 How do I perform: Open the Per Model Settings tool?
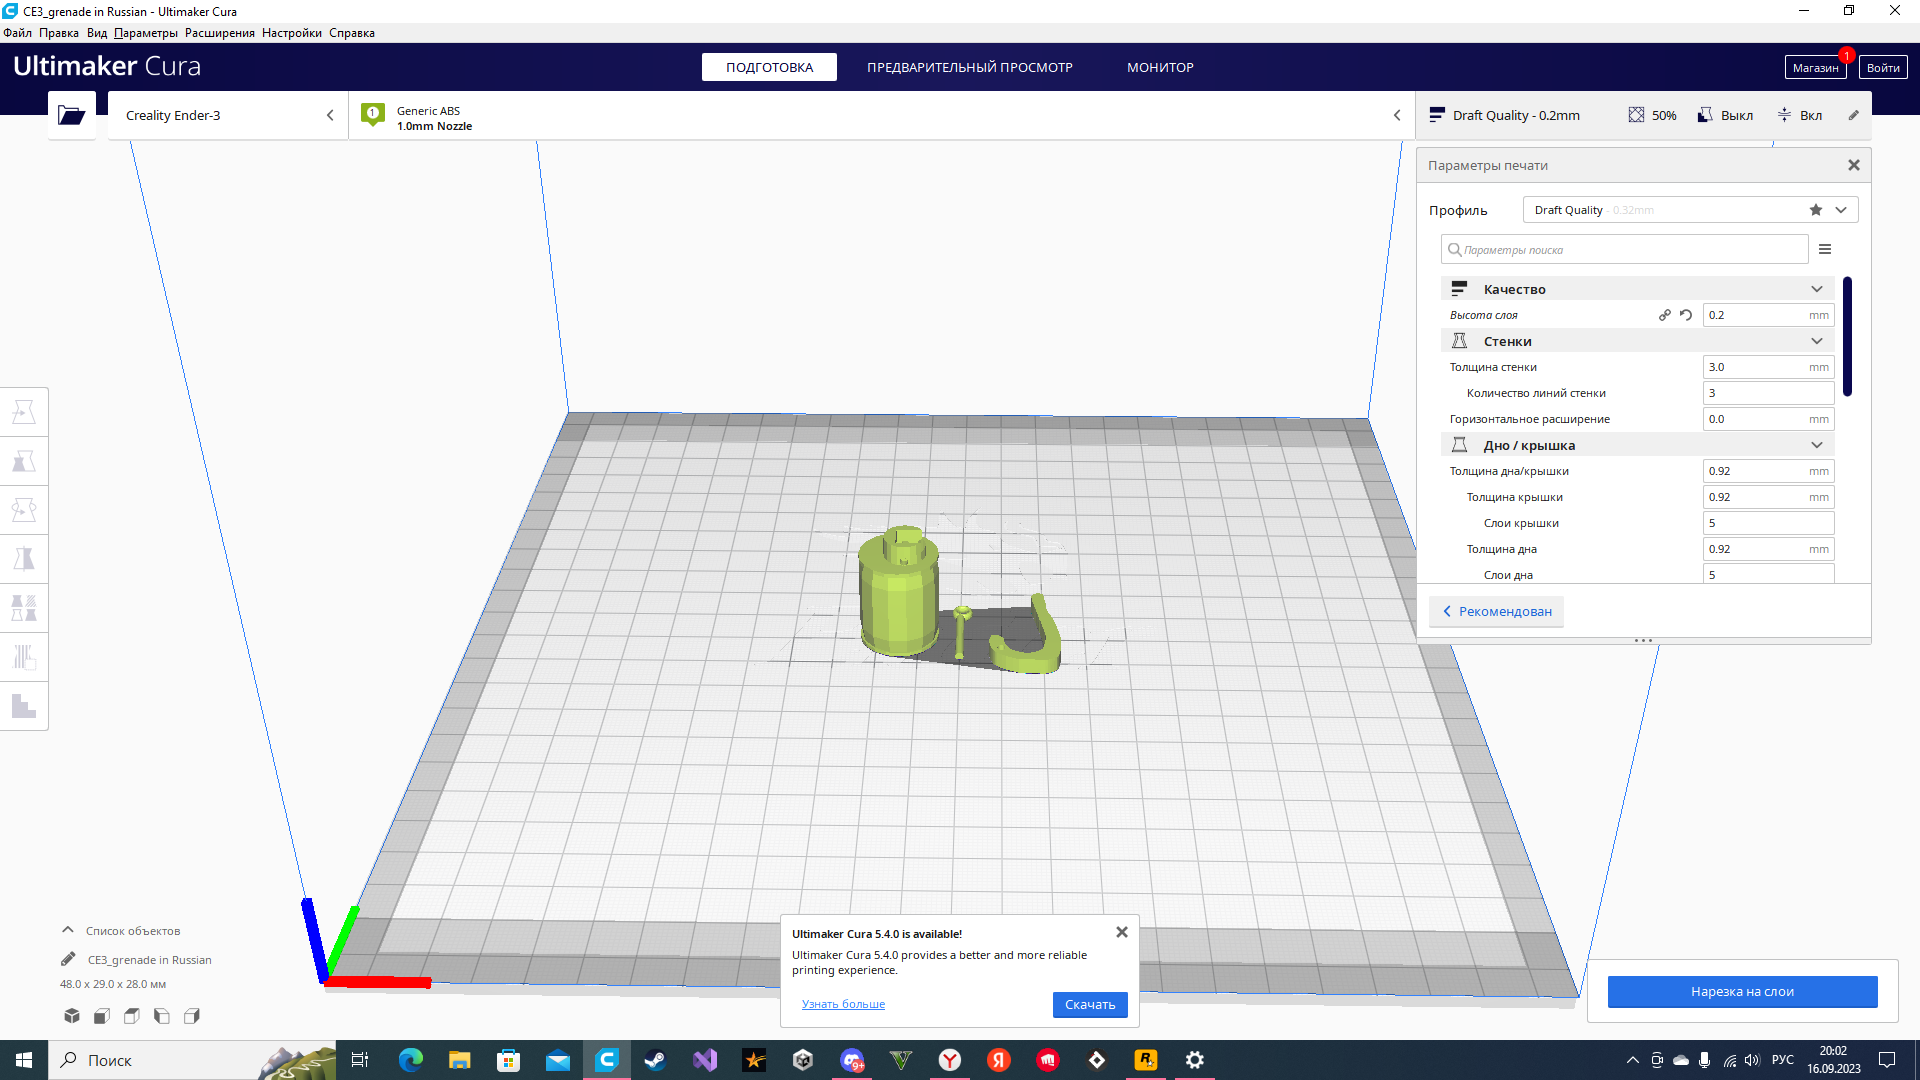click(x=24, y=608)
